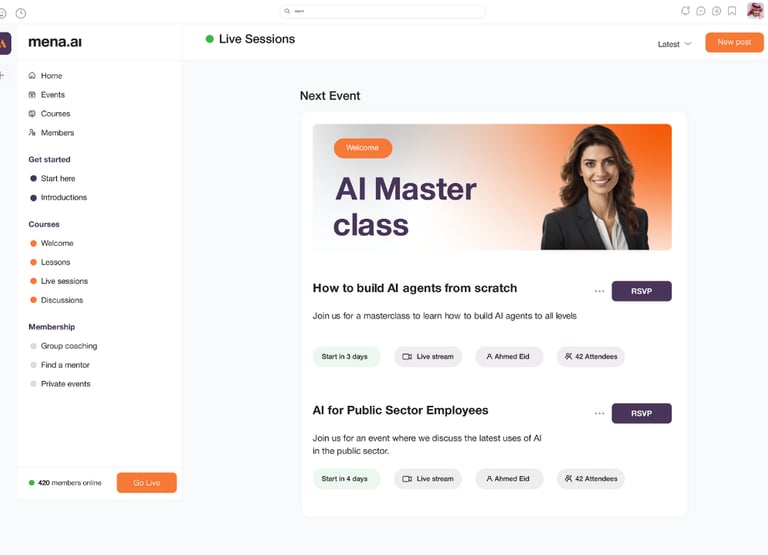Open AI for Public Sector Employees title
Image resolution: width=768 pixels, height=555 pixels.
coord(400,410)
